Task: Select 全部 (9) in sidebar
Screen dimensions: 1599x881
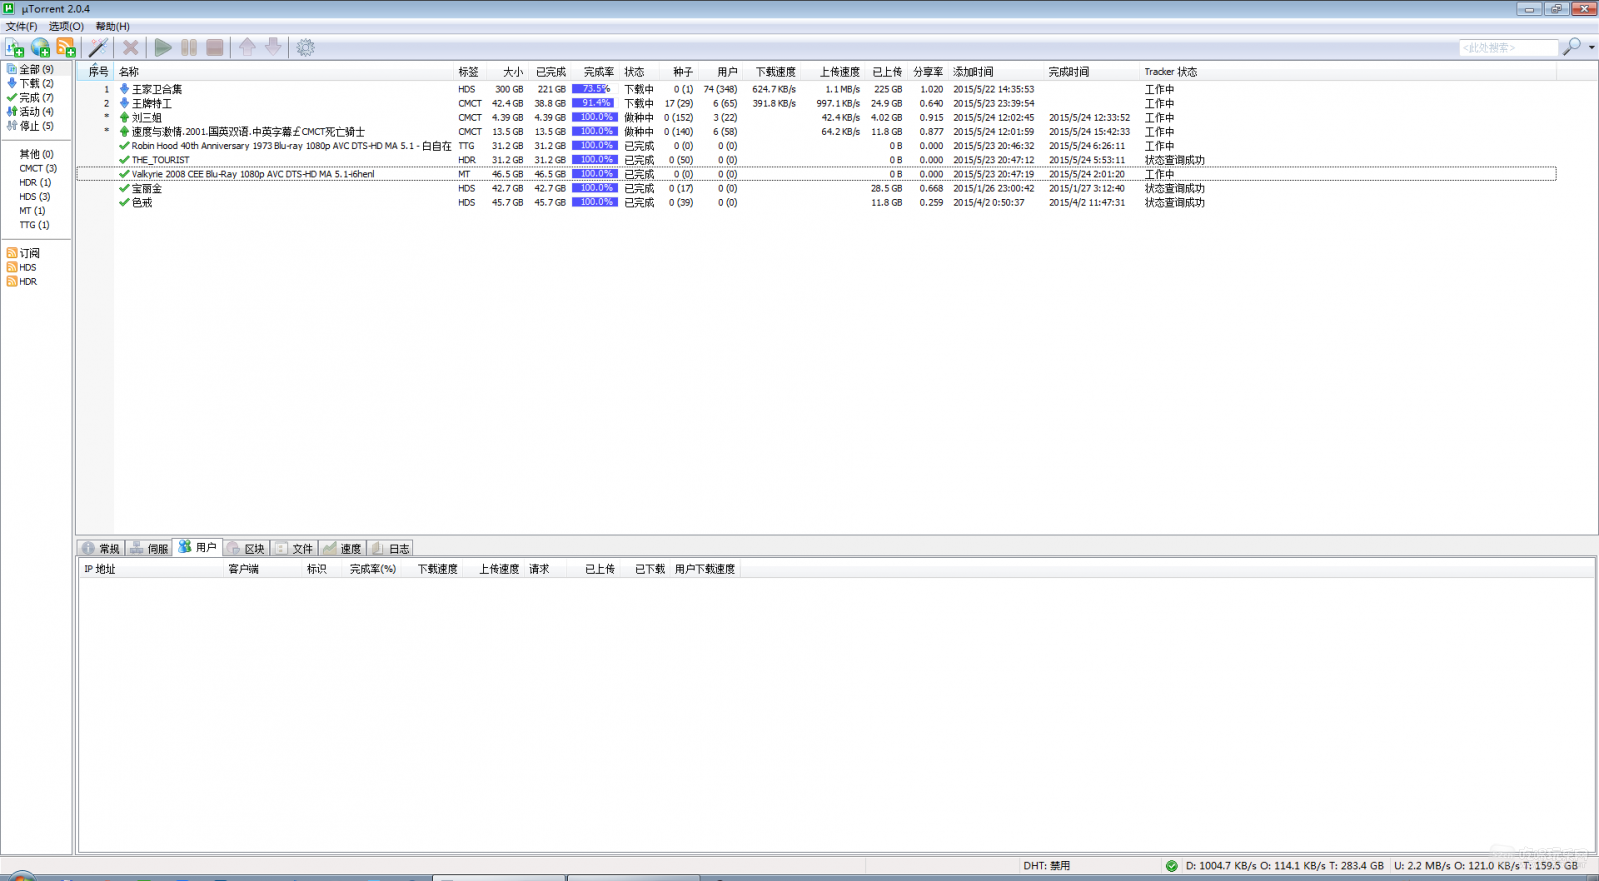Action: (36, 69)
